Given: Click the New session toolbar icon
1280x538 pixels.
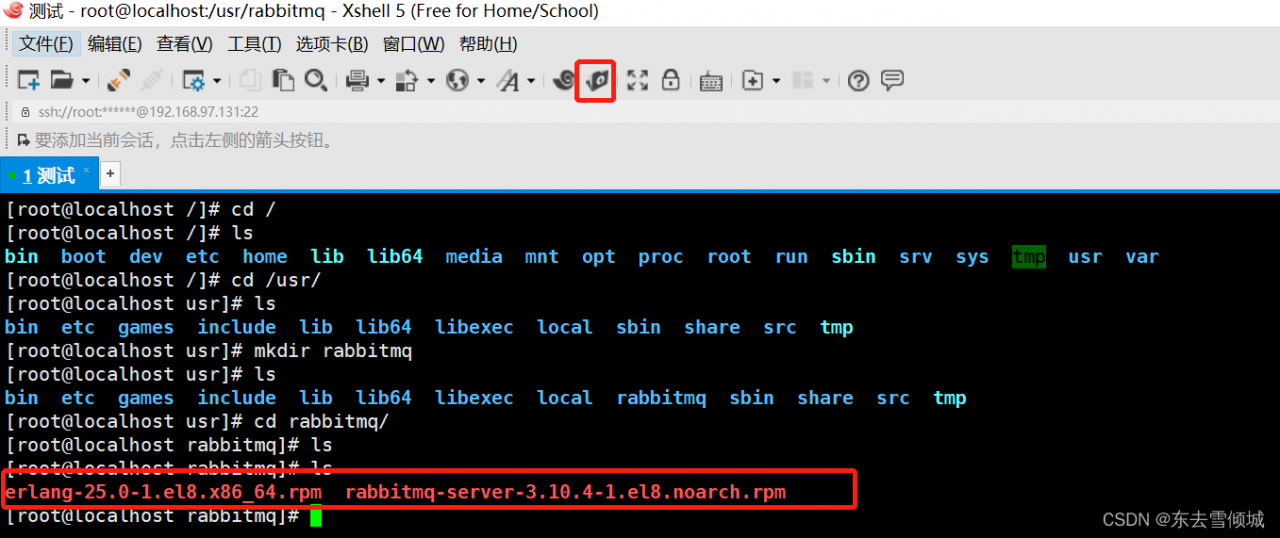Looking at the screenshot, I should (x=28, y=81).
